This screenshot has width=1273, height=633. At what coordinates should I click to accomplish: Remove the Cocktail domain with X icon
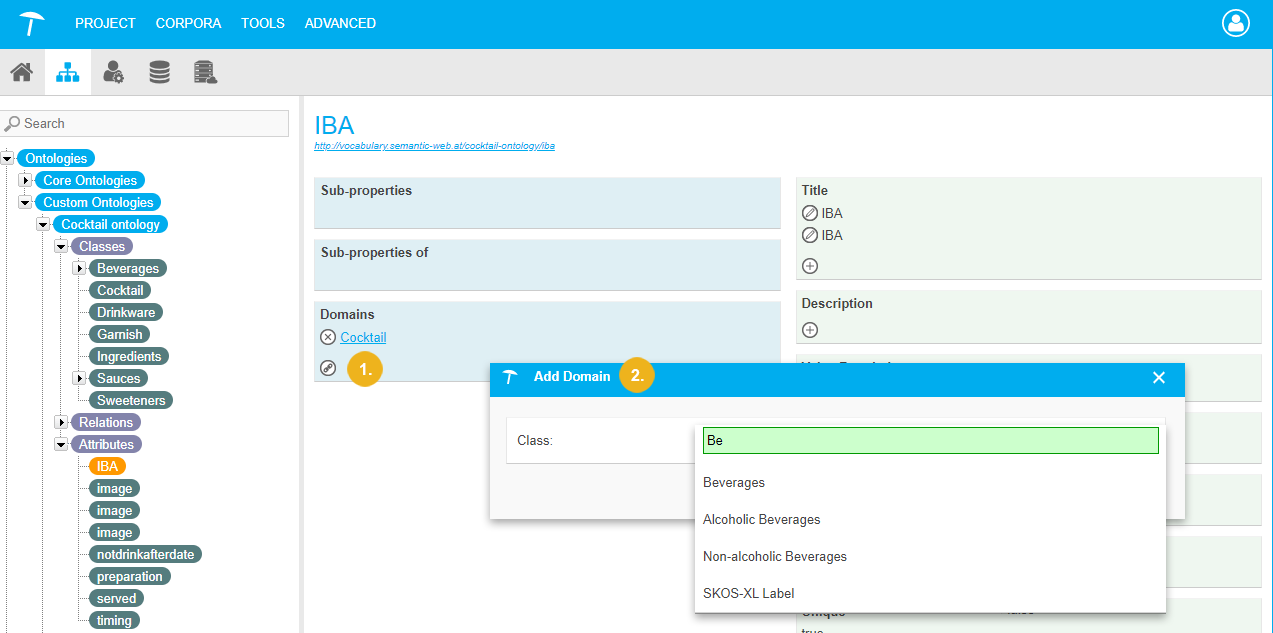(328, 338)
